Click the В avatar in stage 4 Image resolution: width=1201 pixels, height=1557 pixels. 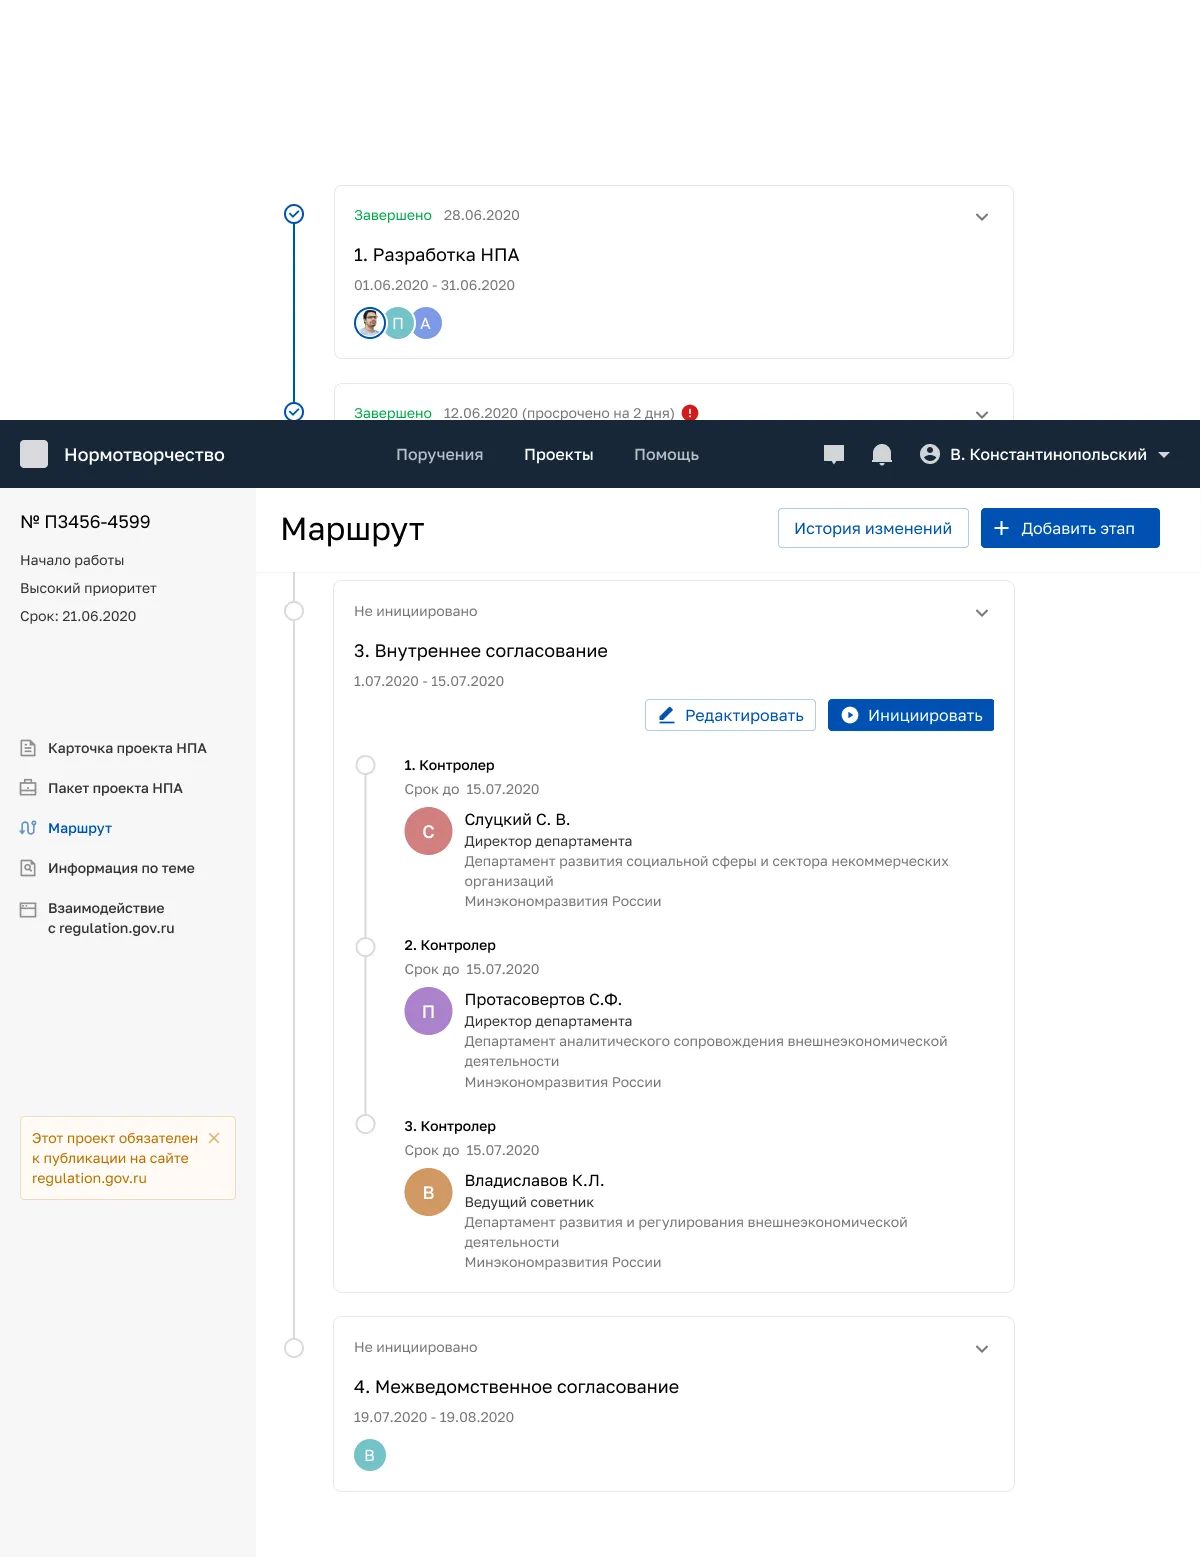370,1455
